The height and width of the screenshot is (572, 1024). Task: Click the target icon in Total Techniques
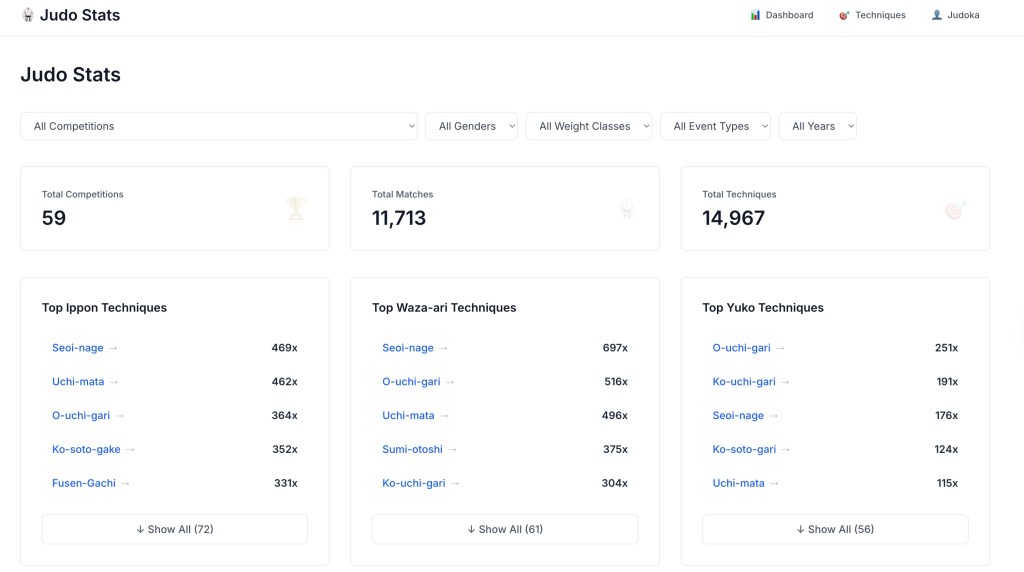pos(956,209)
